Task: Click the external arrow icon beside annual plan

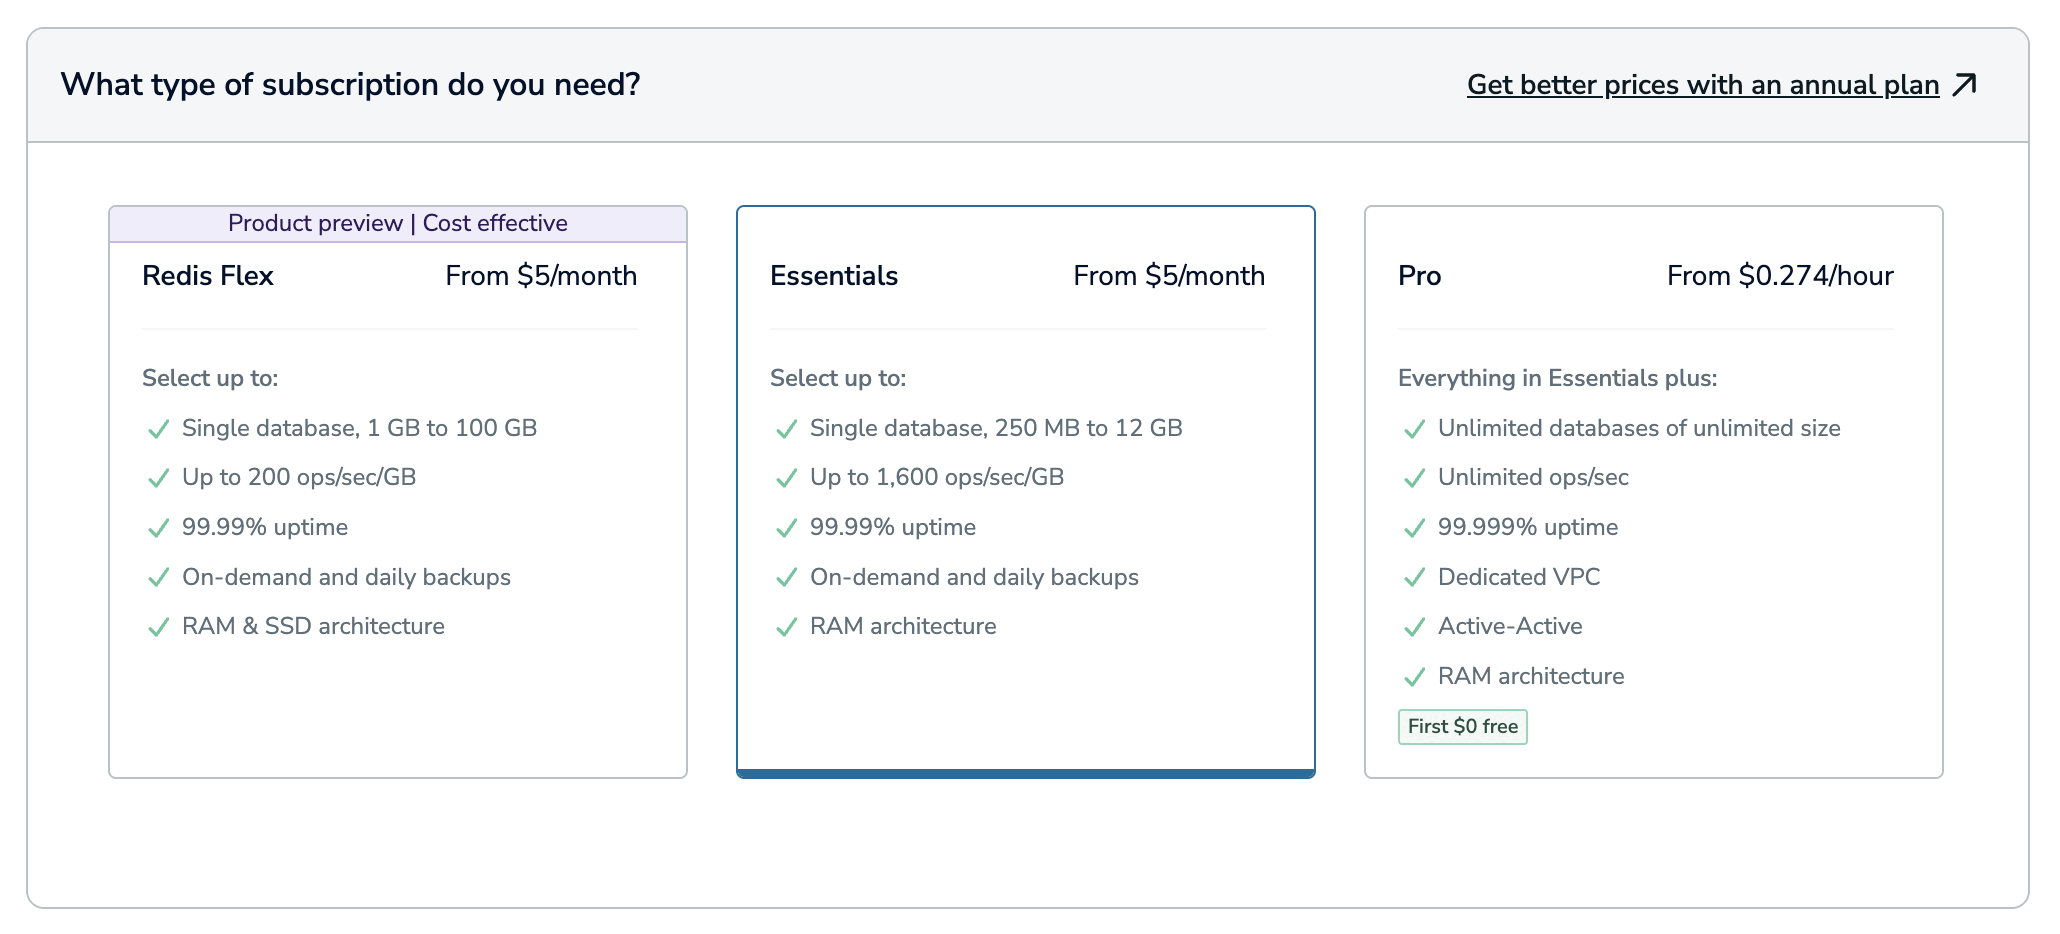Action: (1965, 85)
